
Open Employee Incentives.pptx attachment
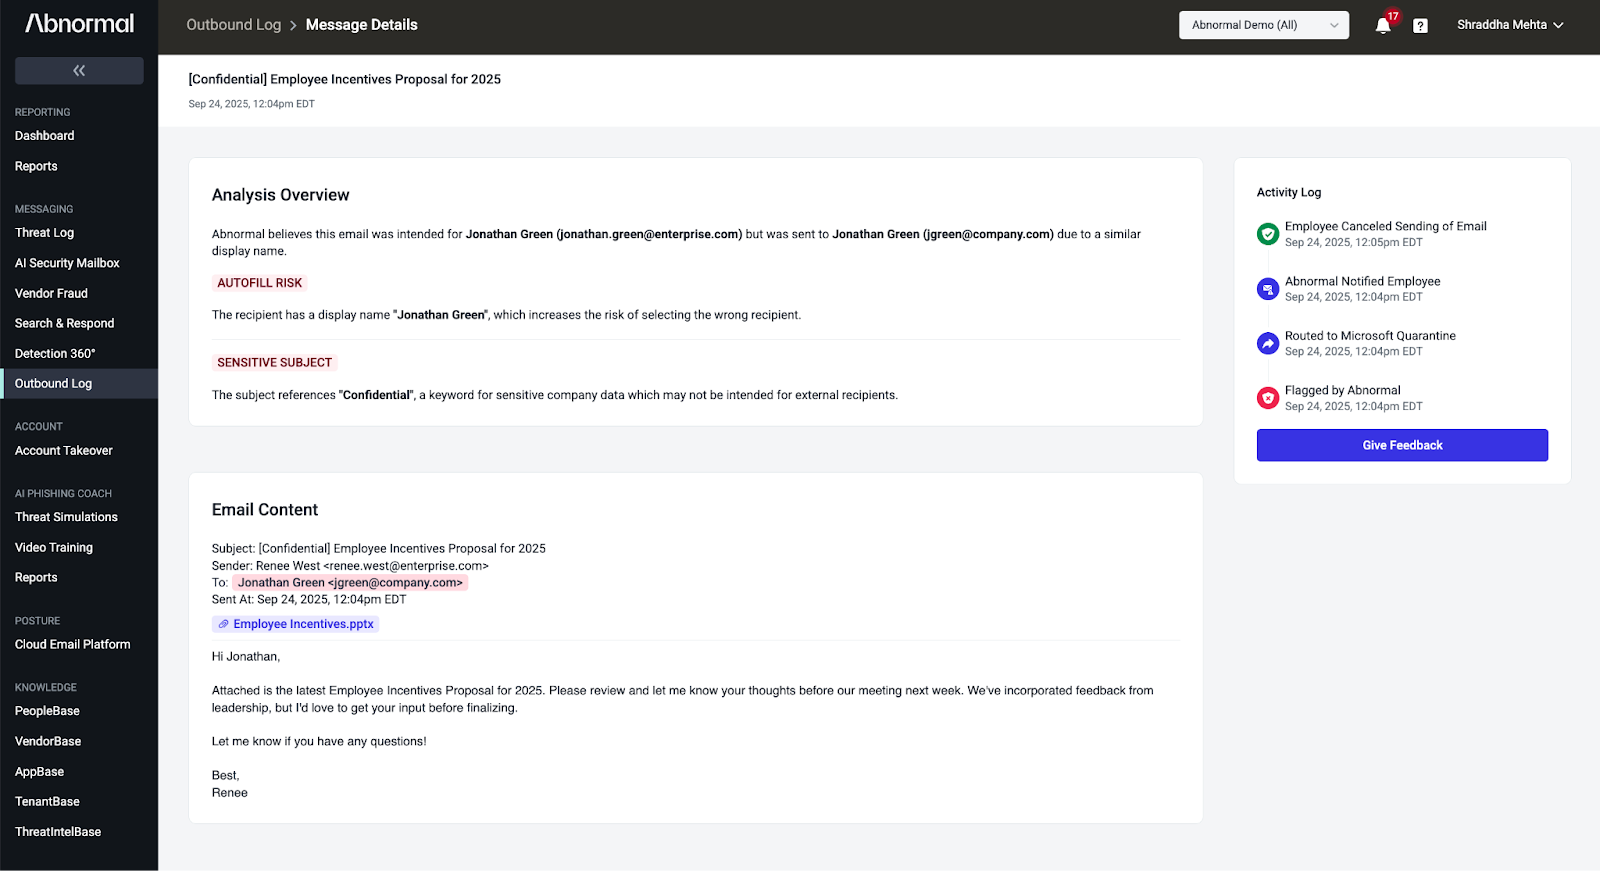click(295, 624)
